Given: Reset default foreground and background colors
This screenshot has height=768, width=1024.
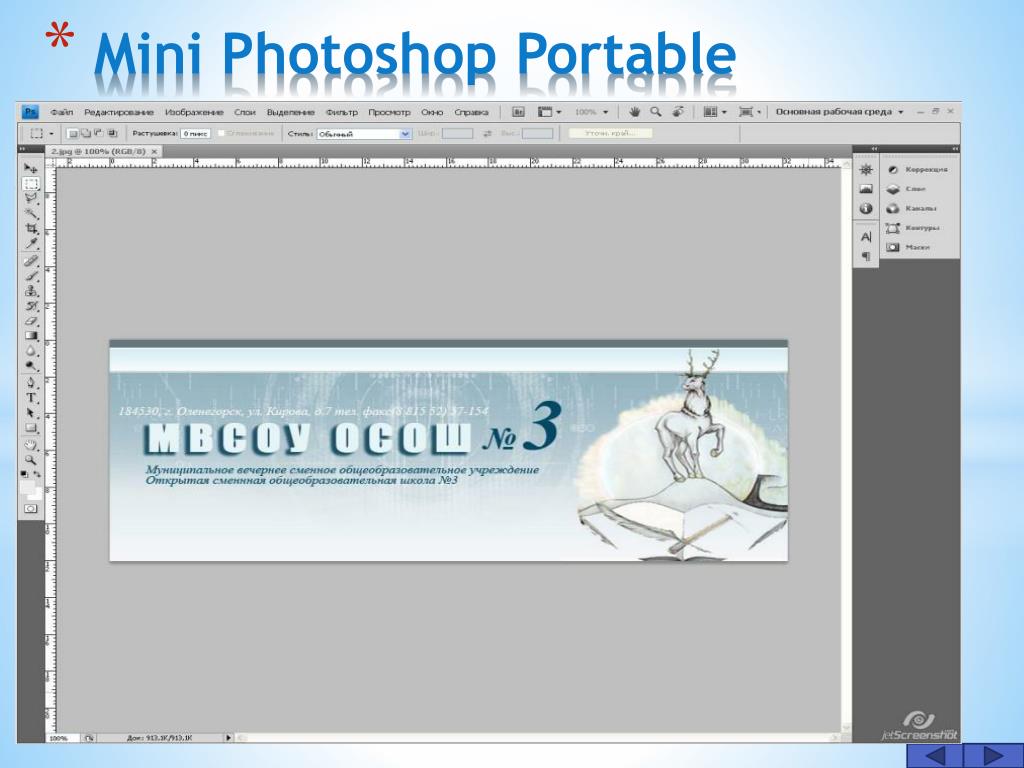Looking at the screenshot, I should [x=24, y=473].
